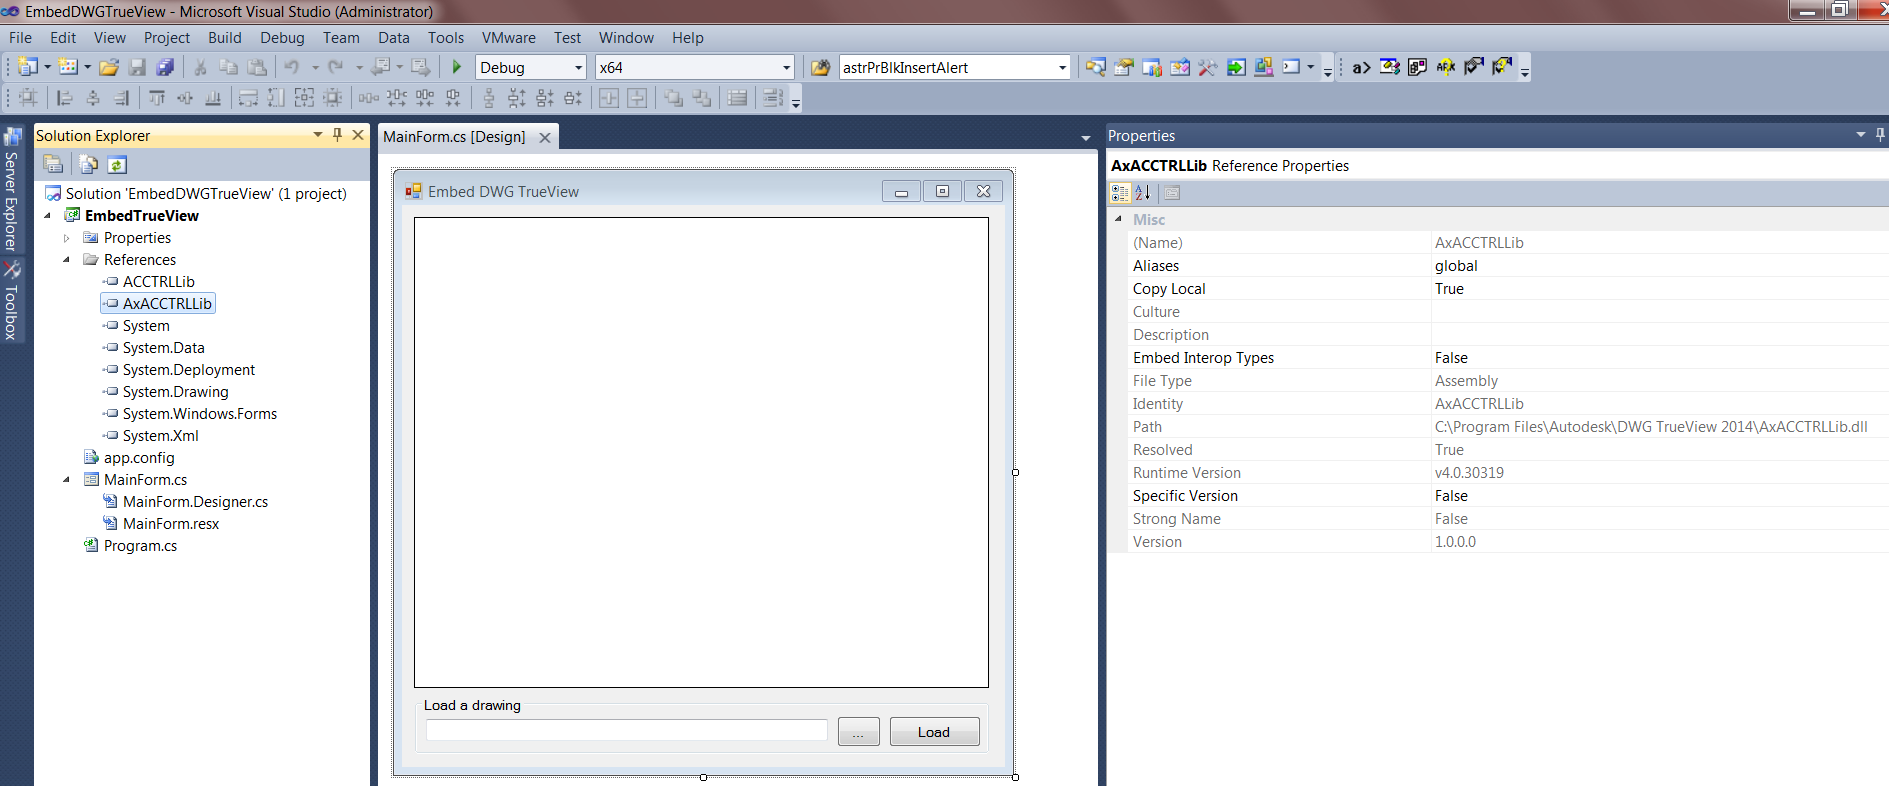Click the Bring to Front layout icon
Screen dimensions: 1889x786
tap(674, 98)
